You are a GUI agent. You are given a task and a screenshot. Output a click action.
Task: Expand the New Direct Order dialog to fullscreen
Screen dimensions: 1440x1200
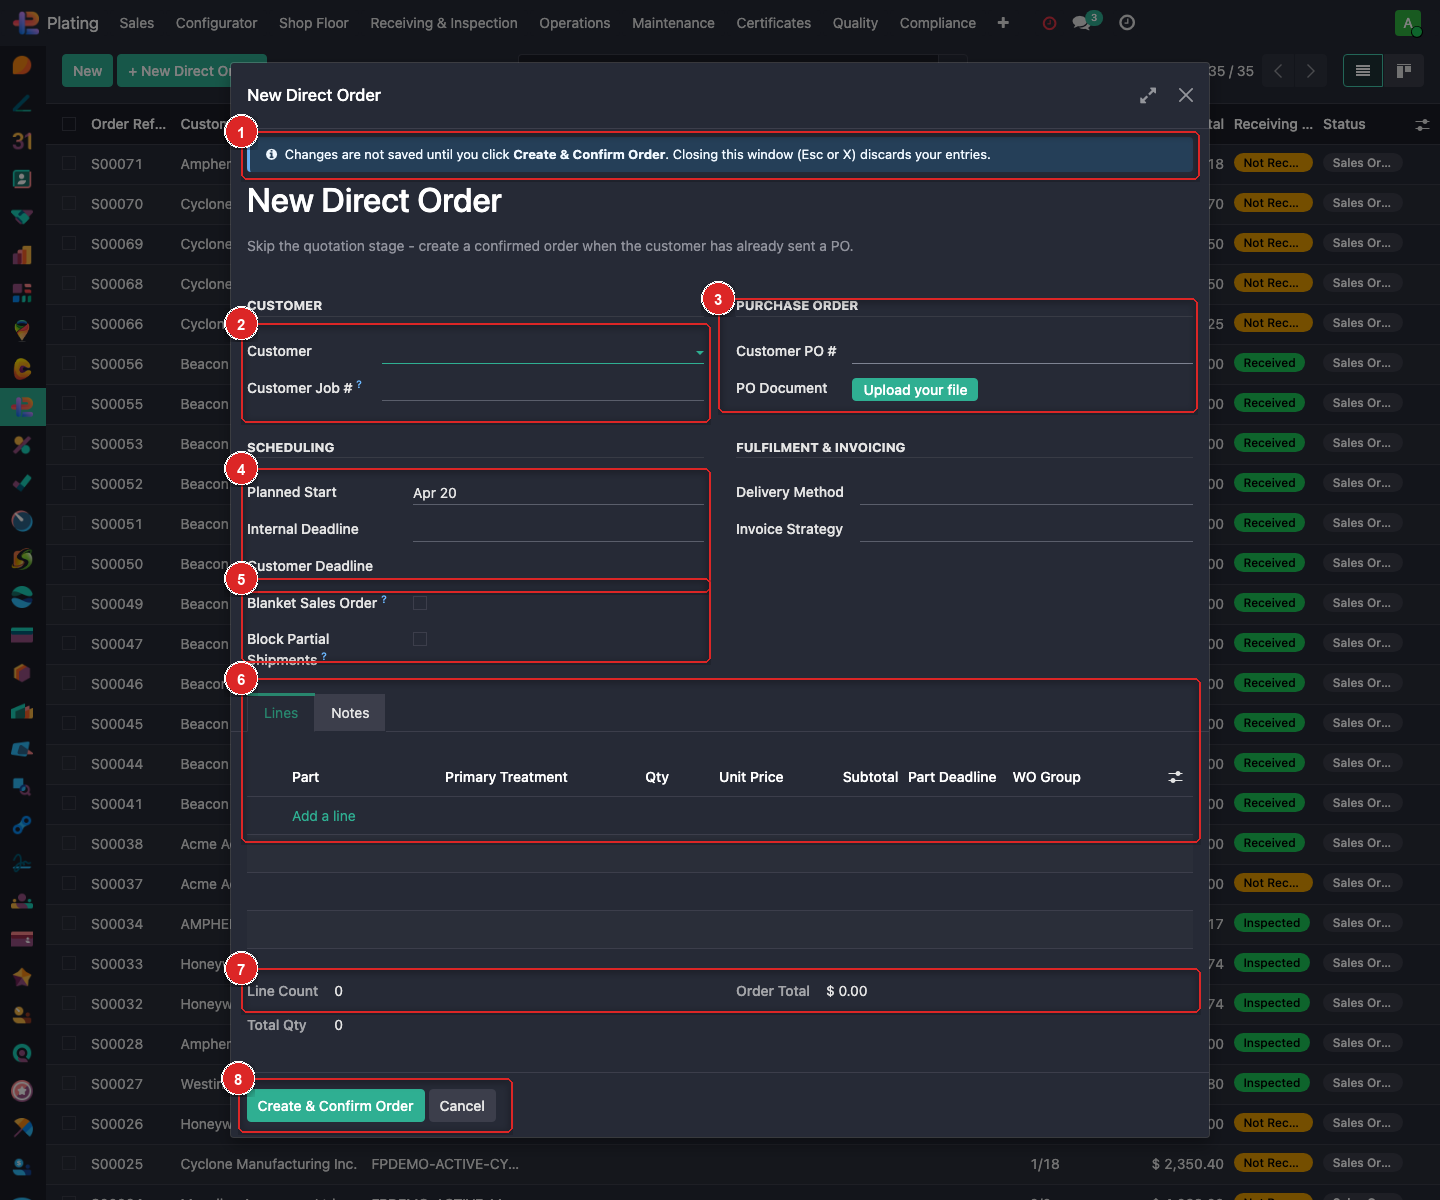pyautogui.click(x=1147, y=95)
